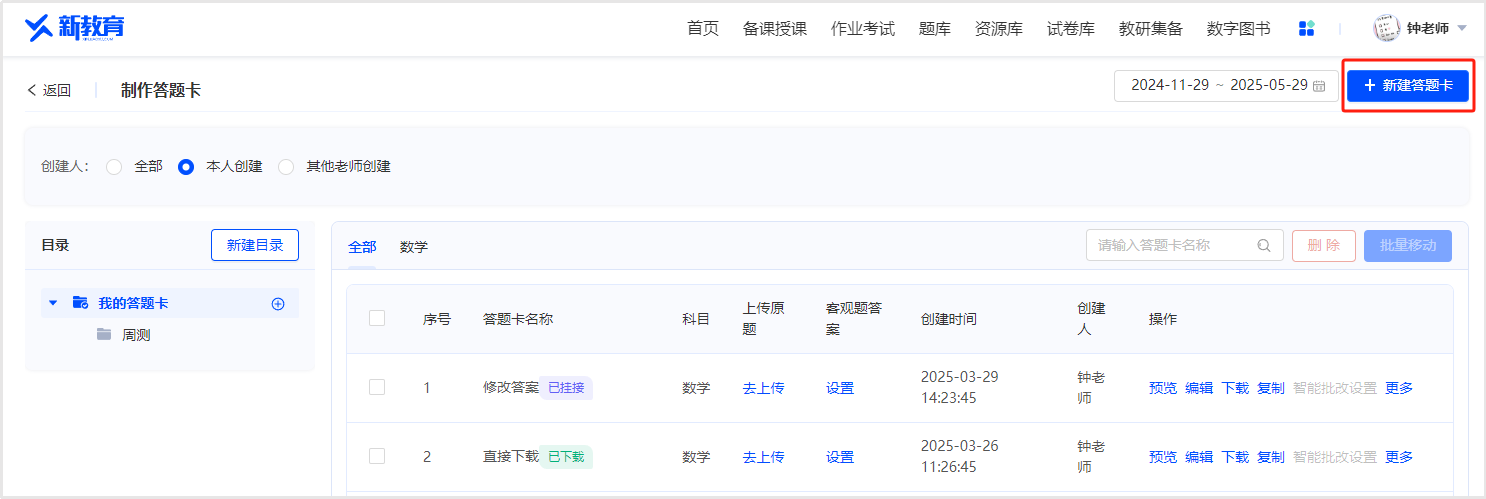This screenshot has width=1486, height=499.
Task: Click the 批量移动 button
Action: pos(1408,246)
